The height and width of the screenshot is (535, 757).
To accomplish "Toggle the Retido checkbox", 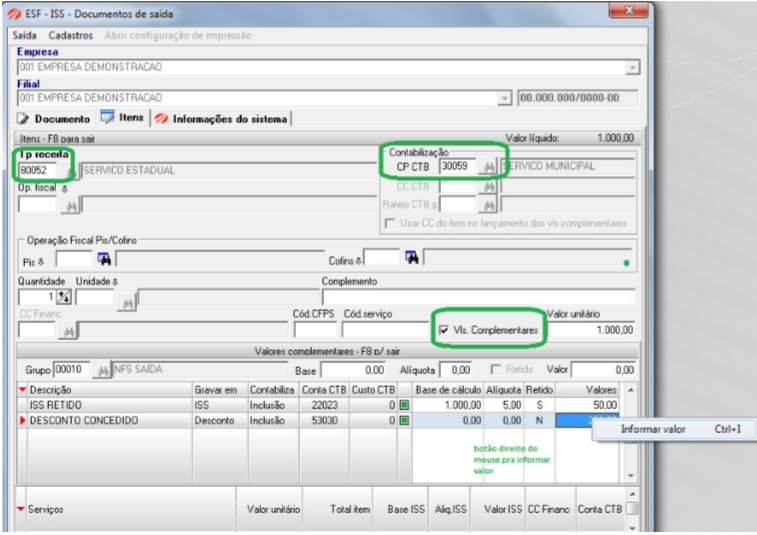I will pos(495,369).
